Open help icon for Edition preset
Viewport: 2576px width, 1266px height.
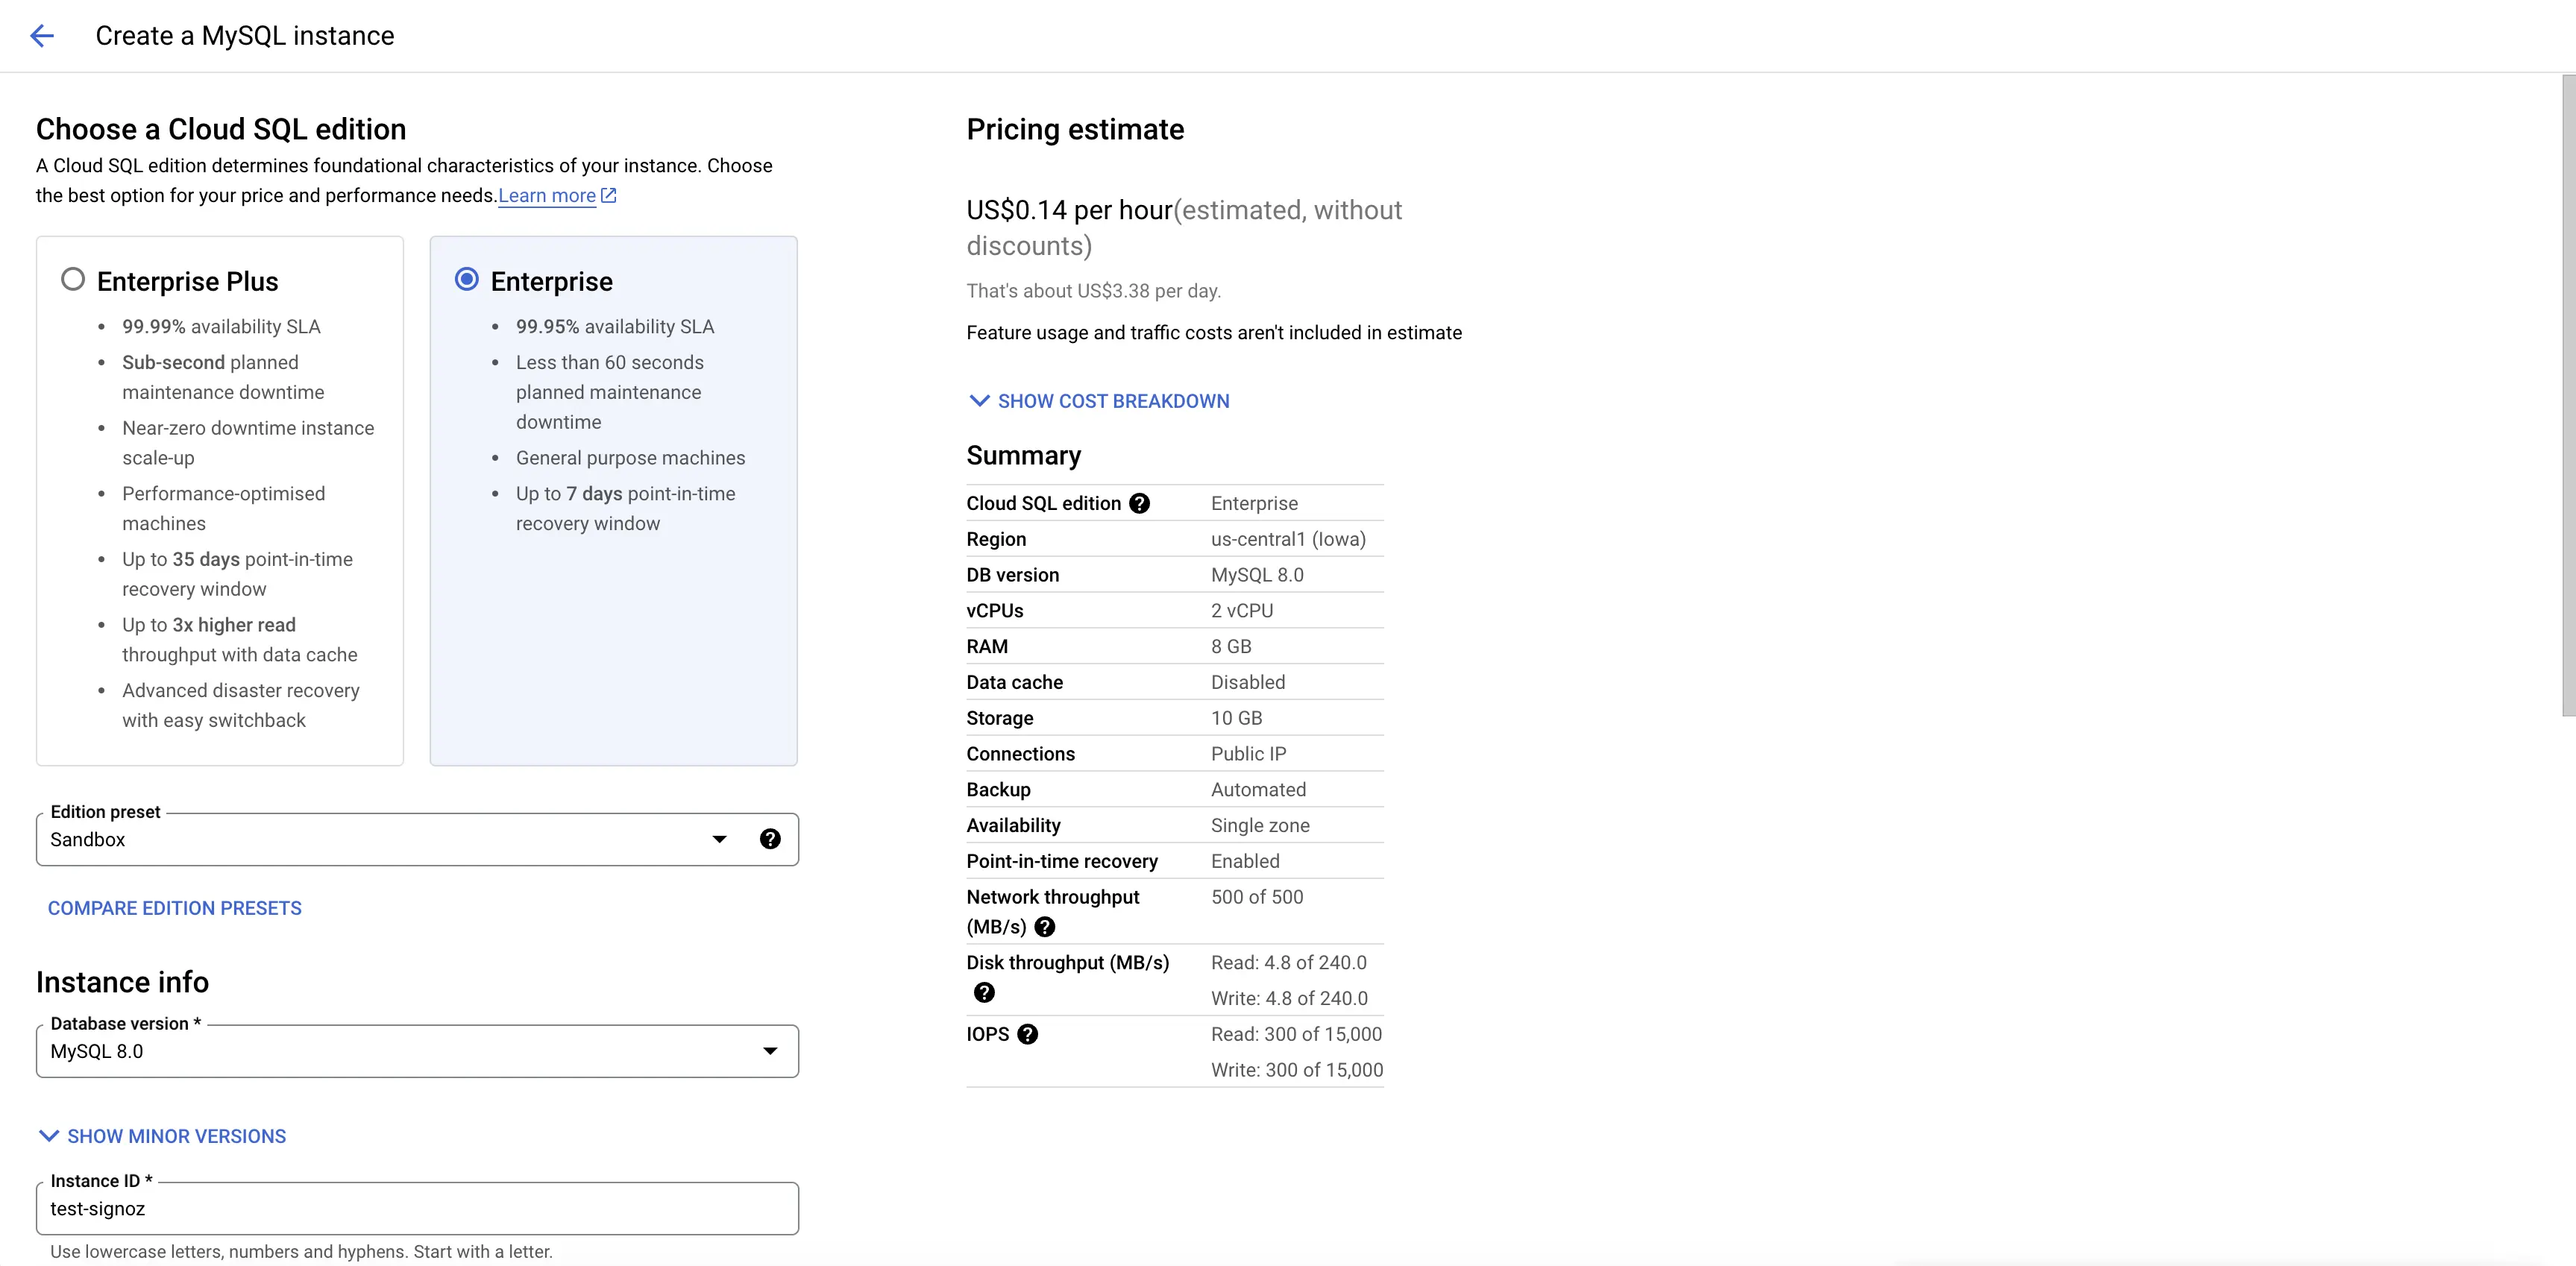tap(770, 839)
